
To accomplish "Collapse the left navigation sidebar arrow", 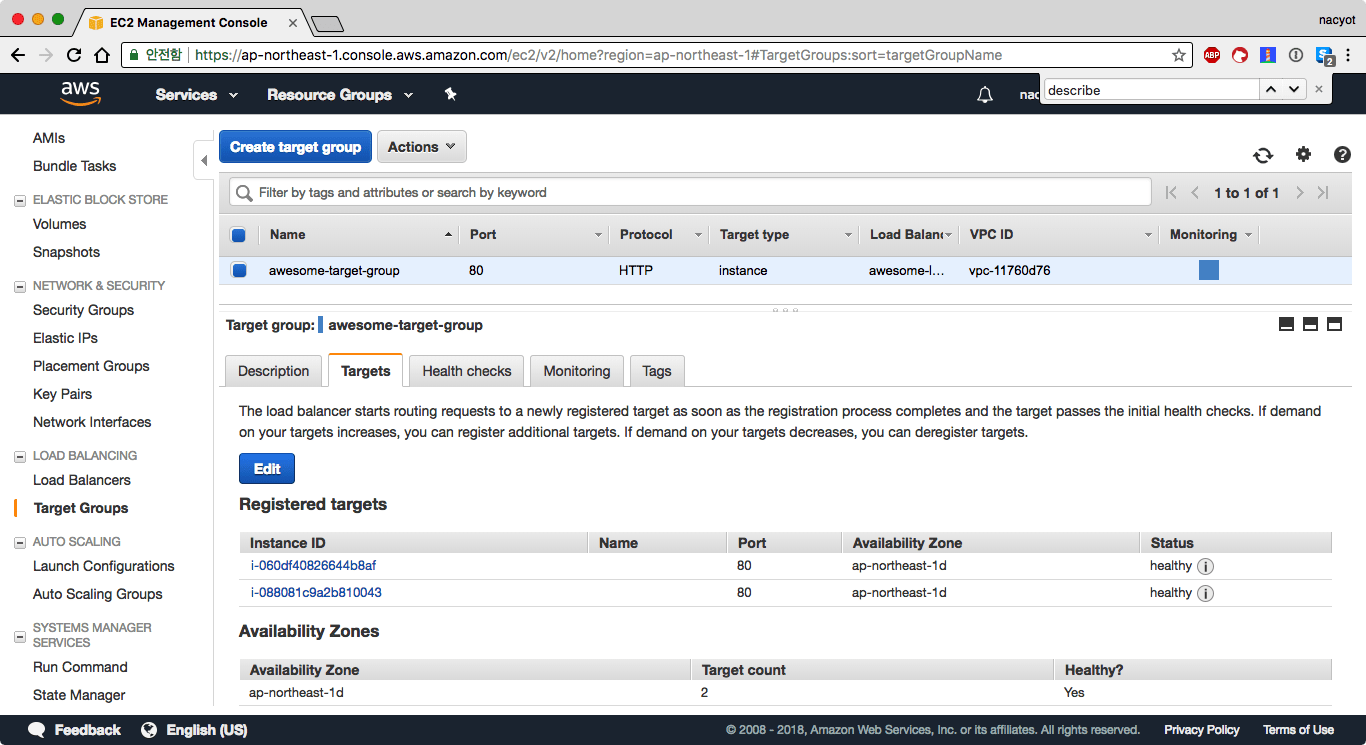I will (x=204, y=160).
